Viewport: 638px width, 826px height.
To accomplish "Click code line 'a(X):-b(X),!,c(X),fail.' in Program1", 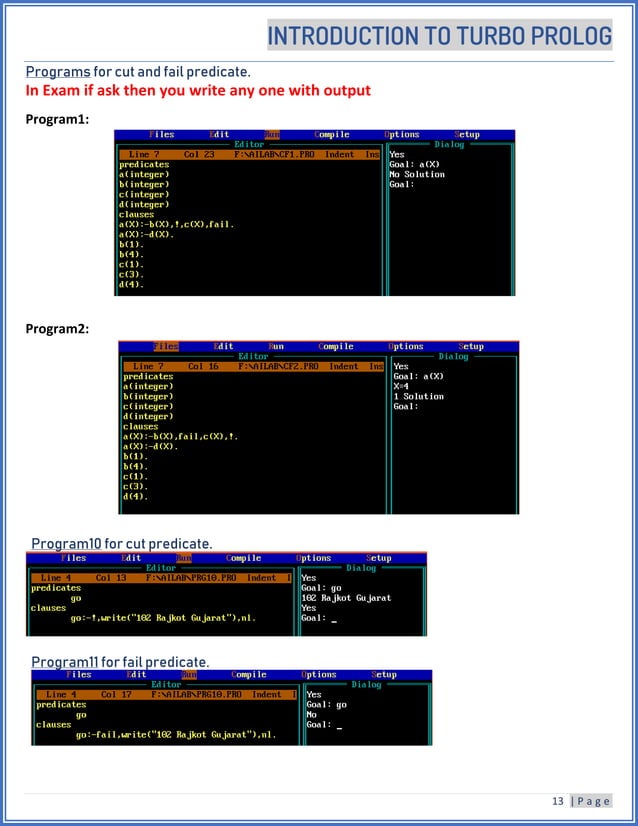I will click(176, 224).
